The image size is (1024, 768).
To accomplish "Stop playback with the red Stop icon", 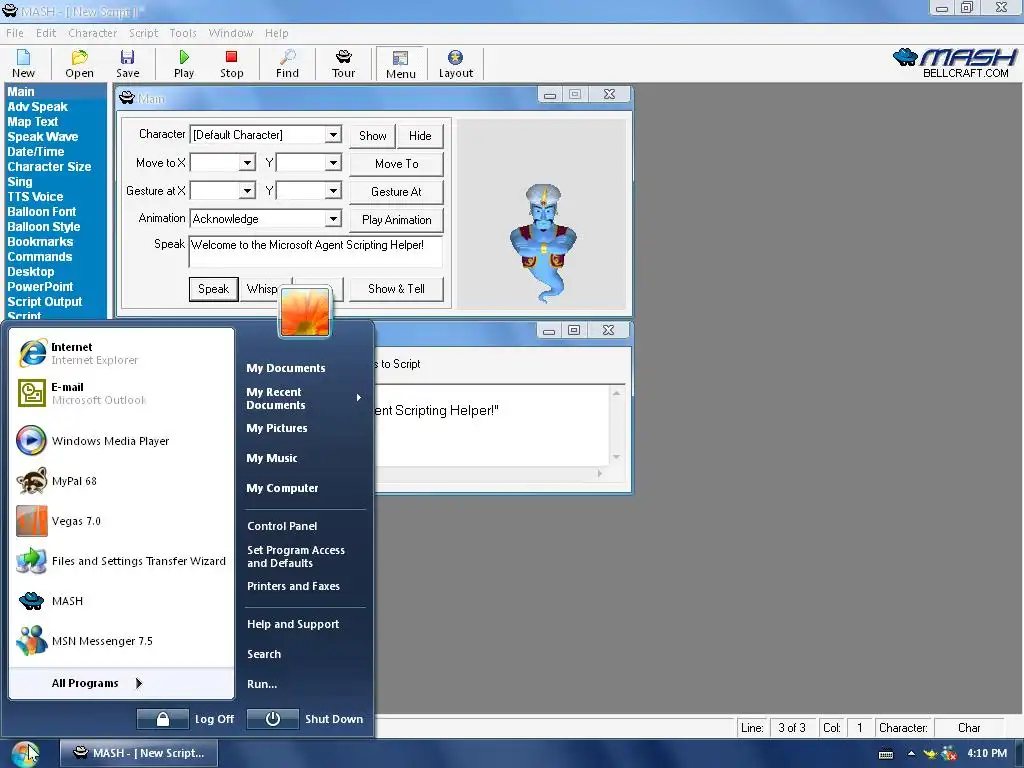I will click(x=231, y=64).
